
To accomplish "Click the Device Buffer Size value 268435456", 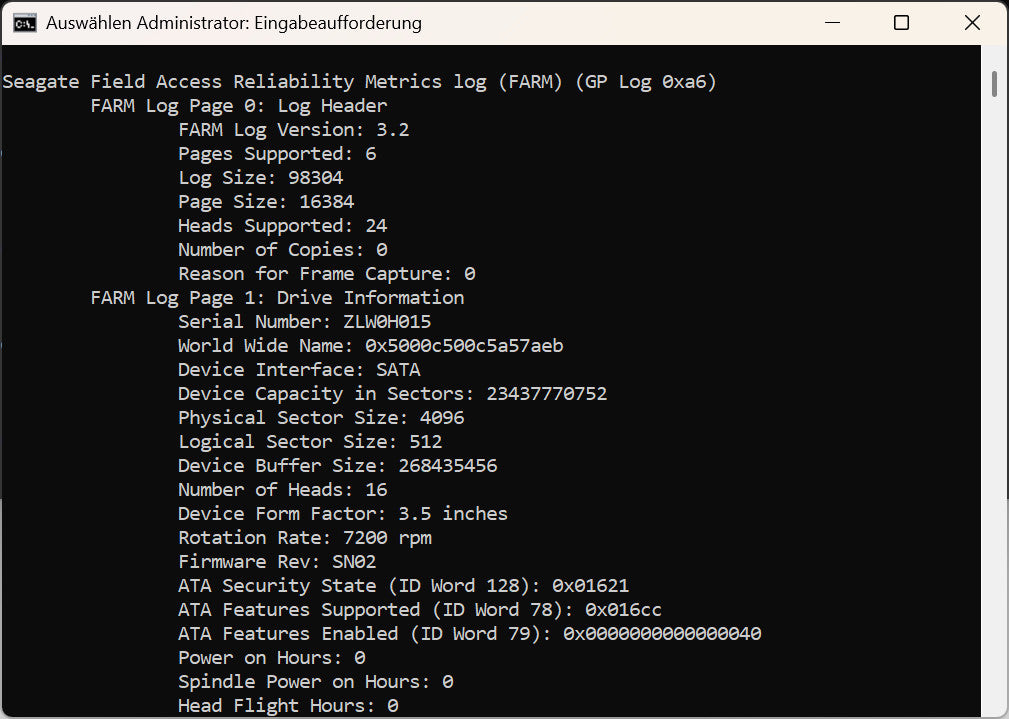I will pyautogui.click(x=447, y=466).
